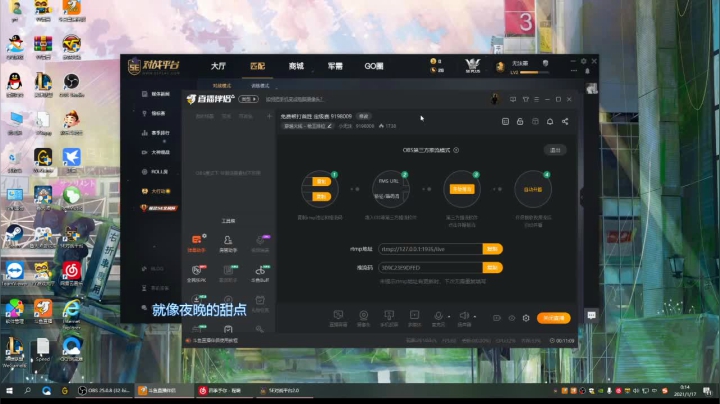Open the 军需 tab in 5E platform

tap(335, 66)
